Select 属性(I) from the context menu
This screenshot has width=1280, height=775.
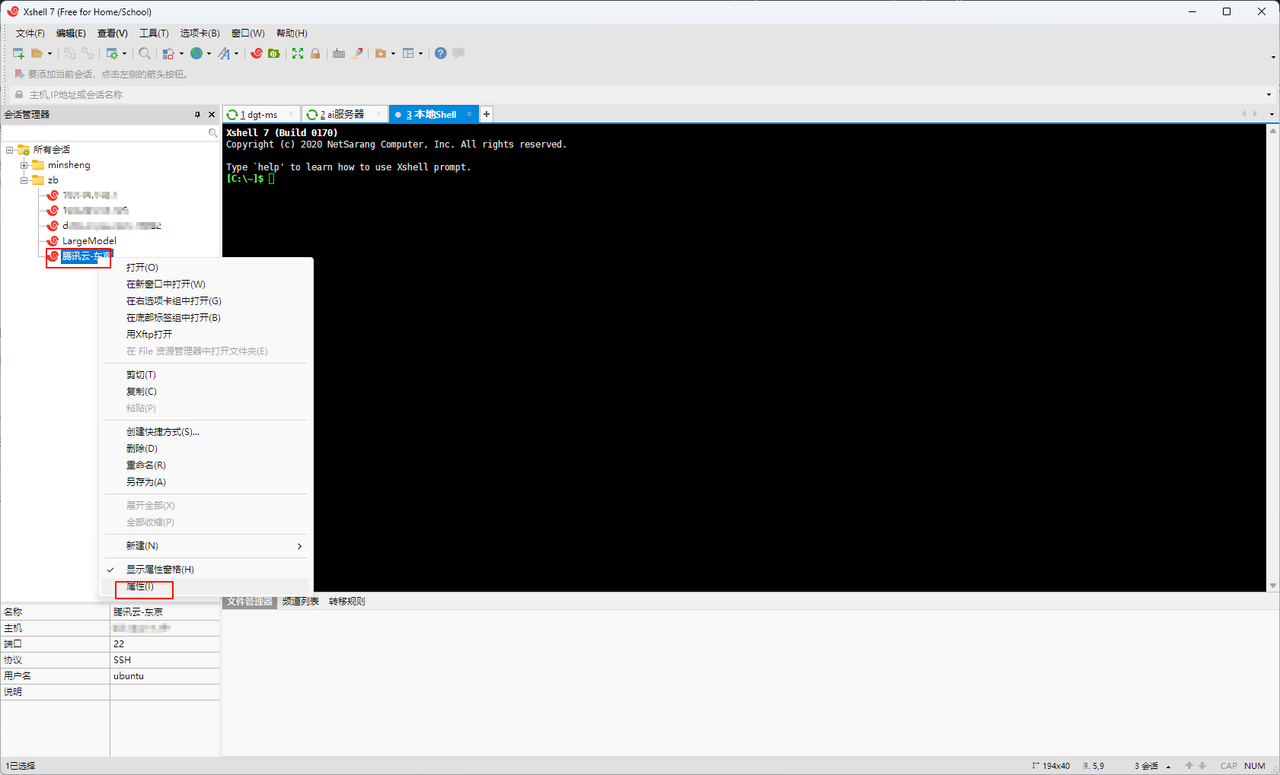click(140, 586)
